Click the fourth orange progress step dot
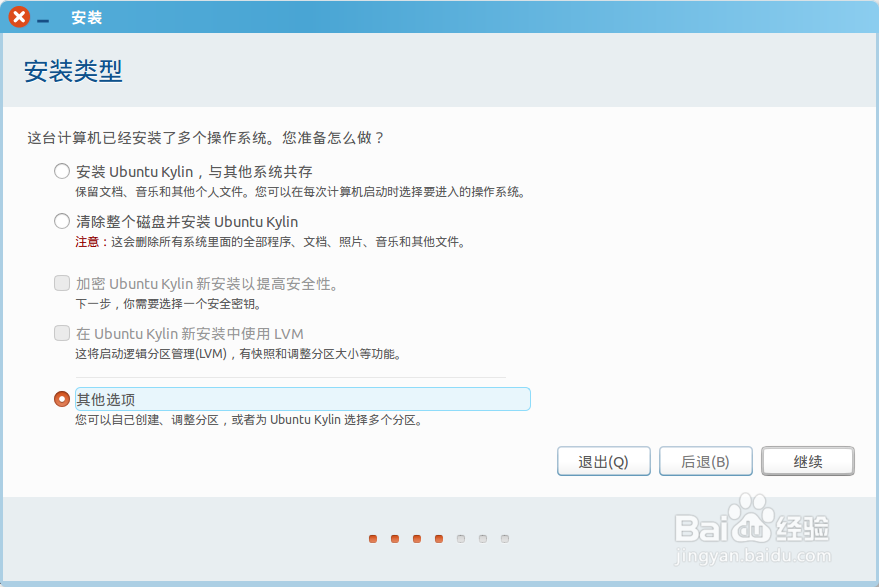This screenshot has width=879, height=587. pos(438,538)
